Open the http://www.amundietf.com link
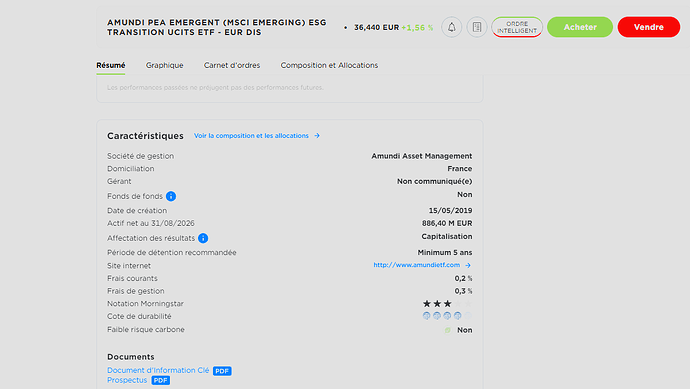690x389 pixels. 417,265
